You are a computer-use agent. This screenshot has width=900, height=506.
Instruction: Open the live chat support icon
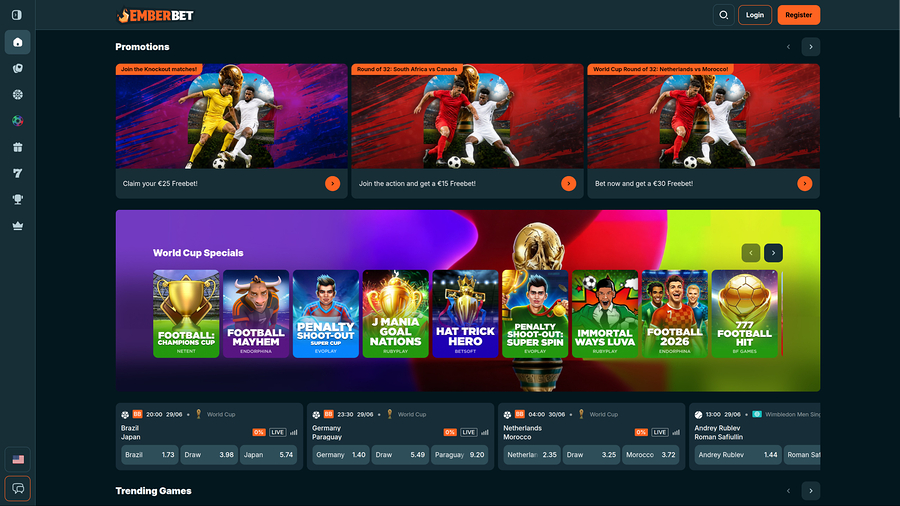click(18, 488)
